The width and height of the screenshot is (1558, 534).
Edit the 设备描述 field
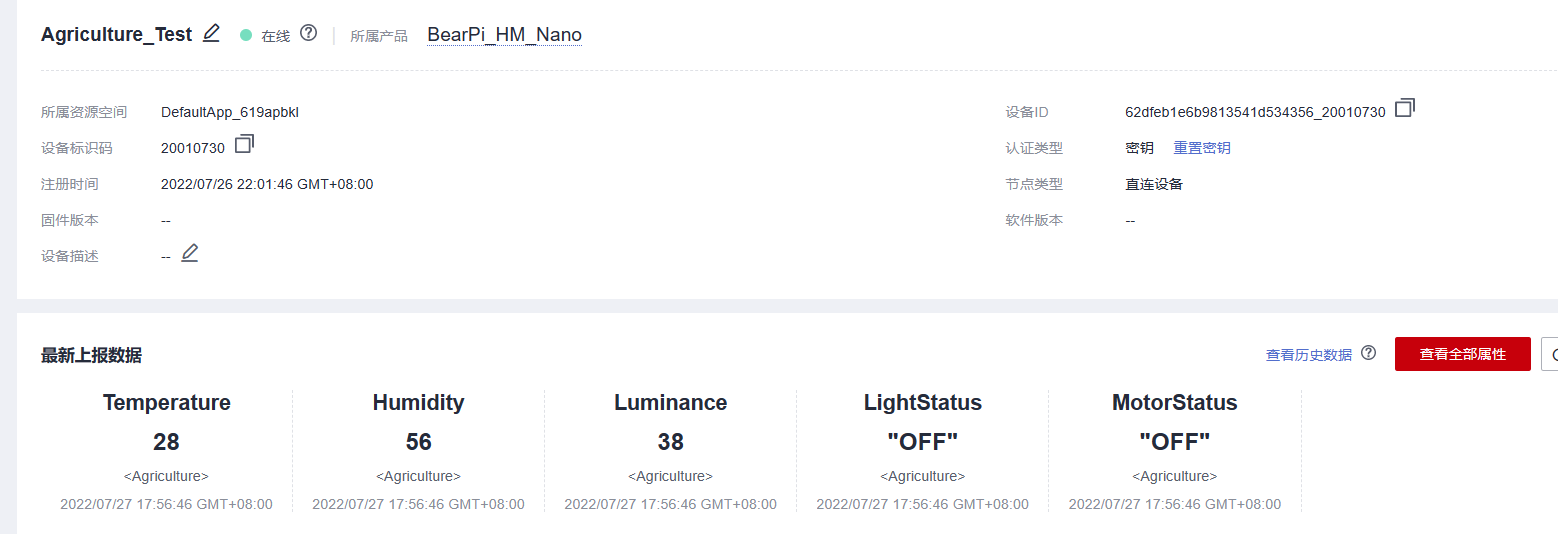pyautogui.click(x=190, y=253)
